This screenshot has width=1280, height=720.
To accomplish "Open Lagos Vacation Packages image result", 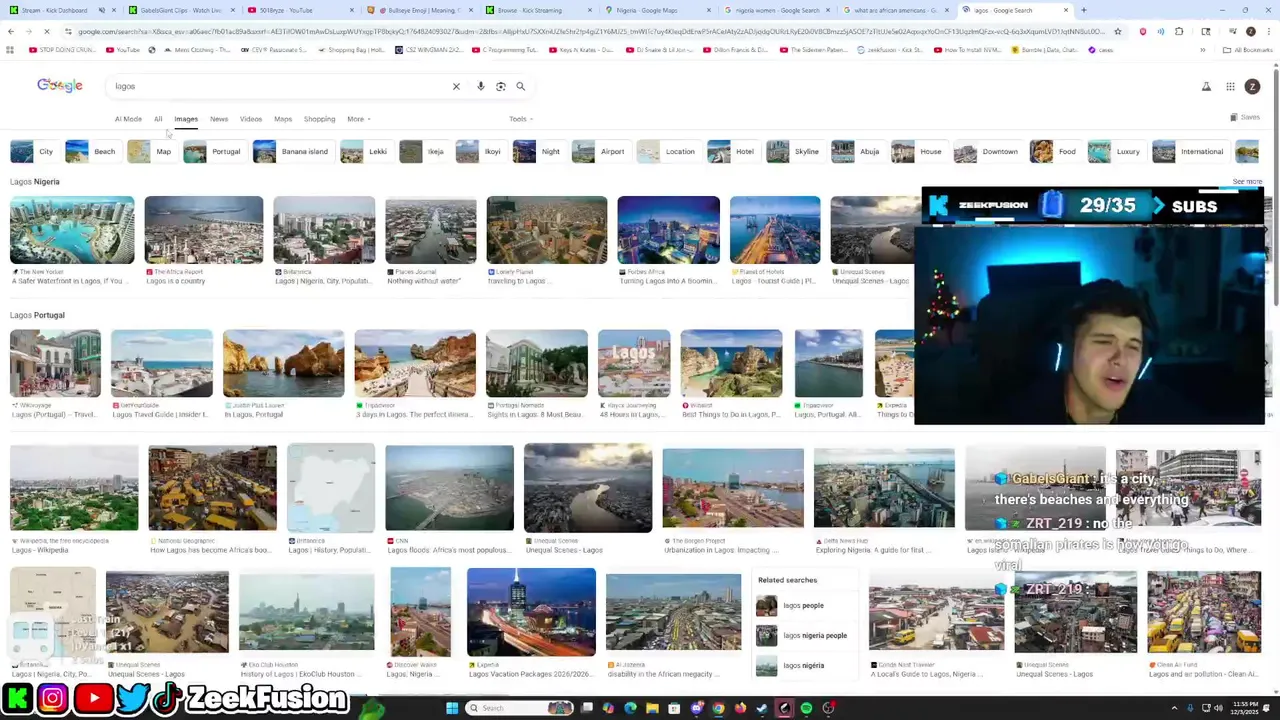I will [x=531, y=612].
